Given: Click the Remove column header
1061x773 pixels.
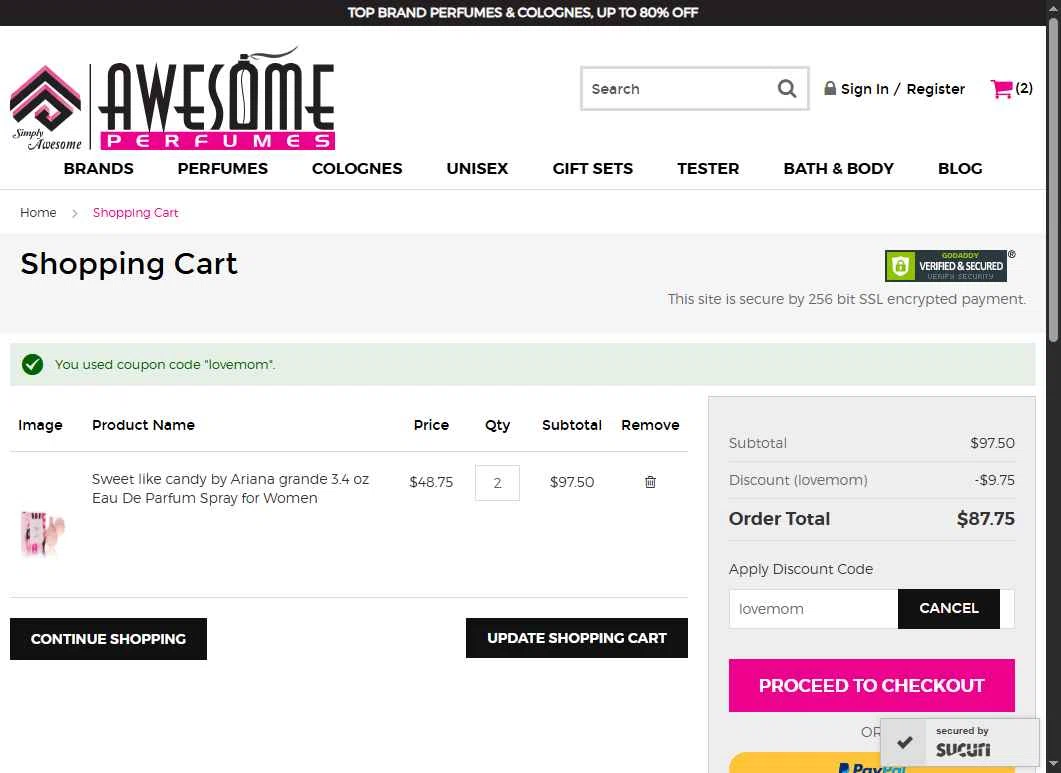Looking at the screenshot, I should click(650, 425).
